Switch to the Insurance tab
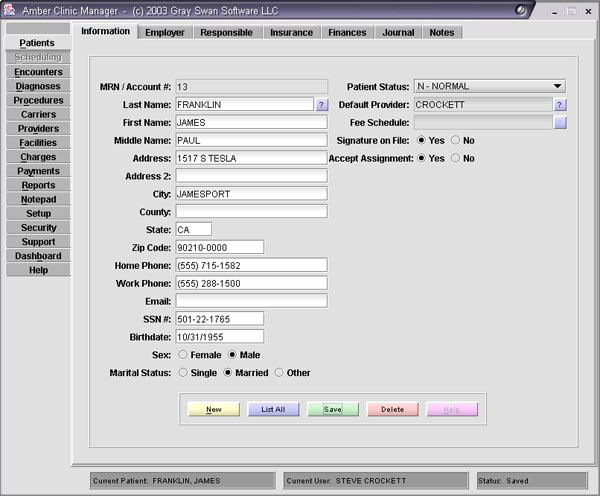The width and height of the screenshot is (600, 496). click(292, 32)
